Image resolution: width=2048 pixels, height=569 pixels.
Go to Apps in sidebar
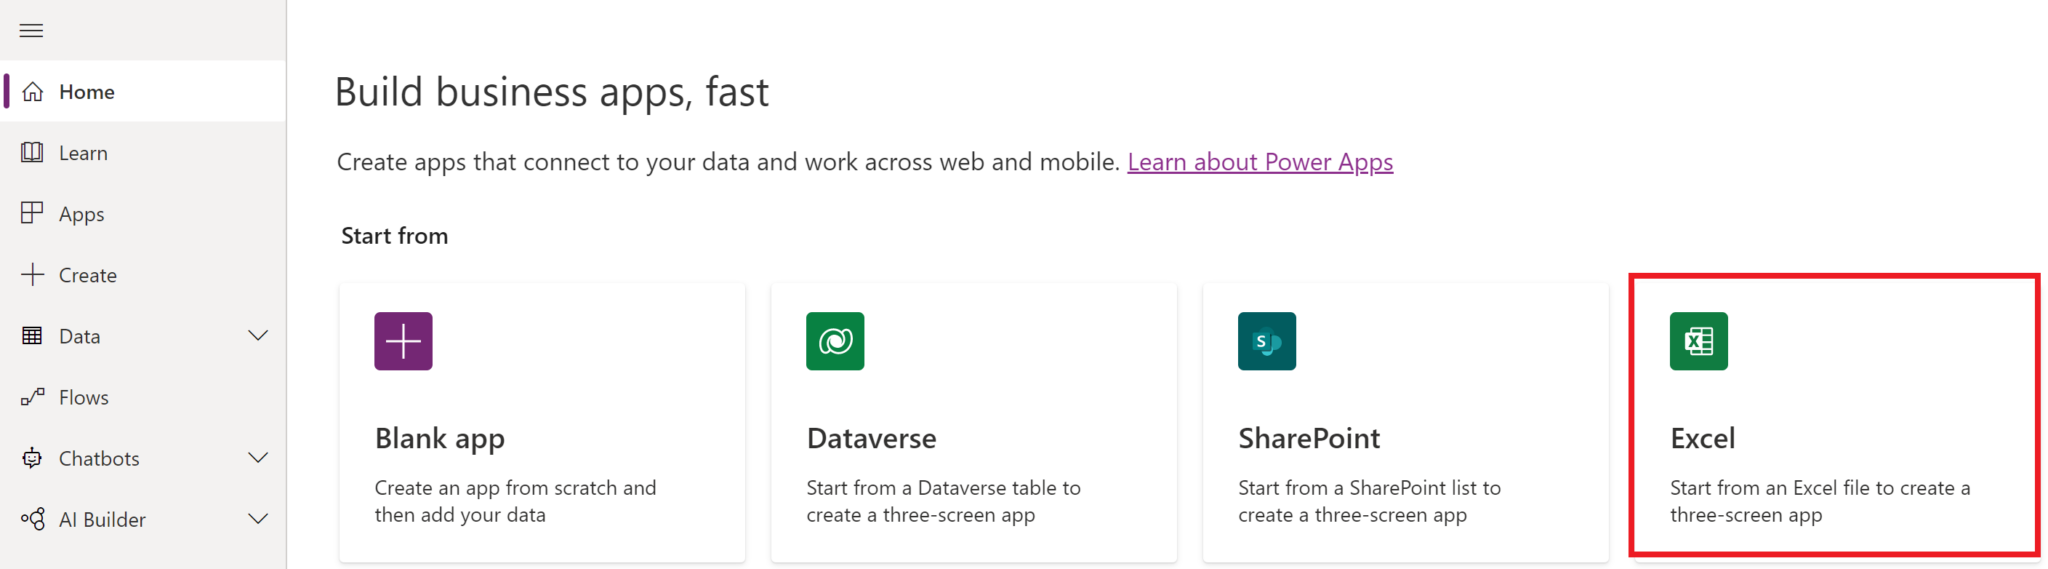click(81, 214)
